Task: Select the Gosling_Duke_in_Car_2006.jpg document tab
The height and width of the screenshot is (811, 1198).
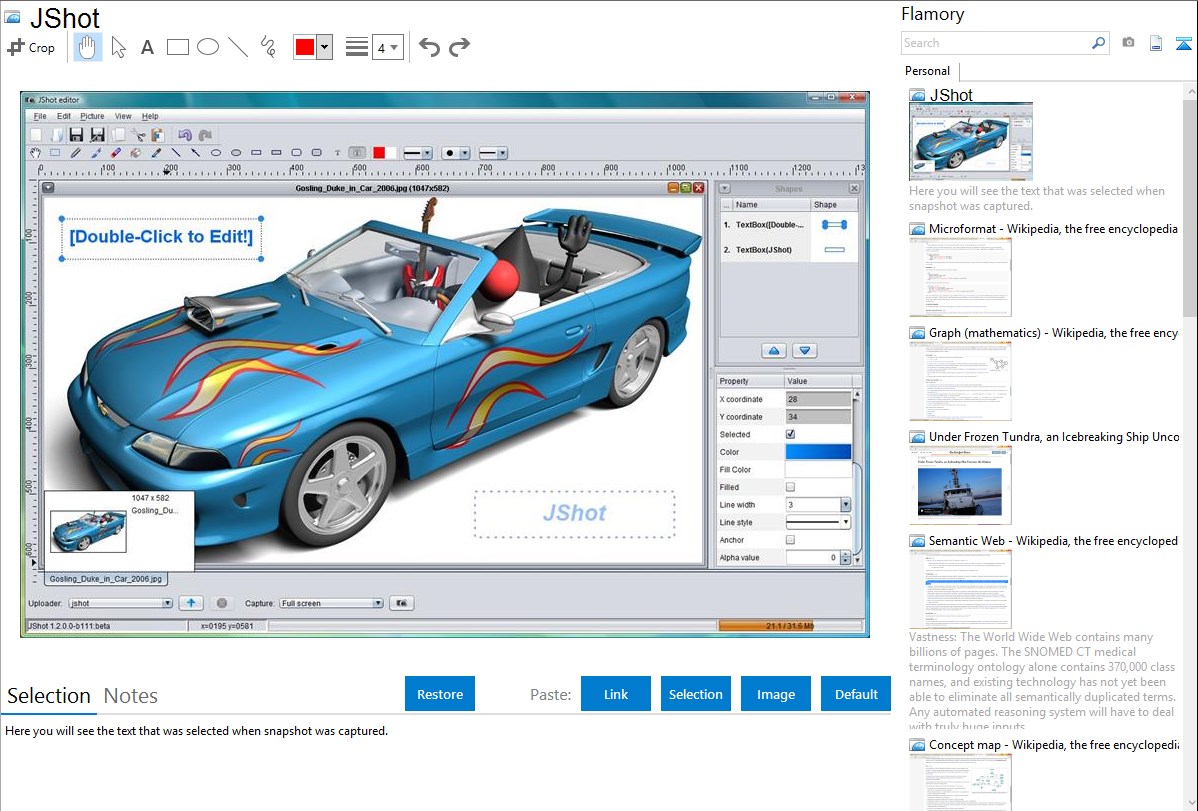Action: pyautogui.click(x=106, y=579)
